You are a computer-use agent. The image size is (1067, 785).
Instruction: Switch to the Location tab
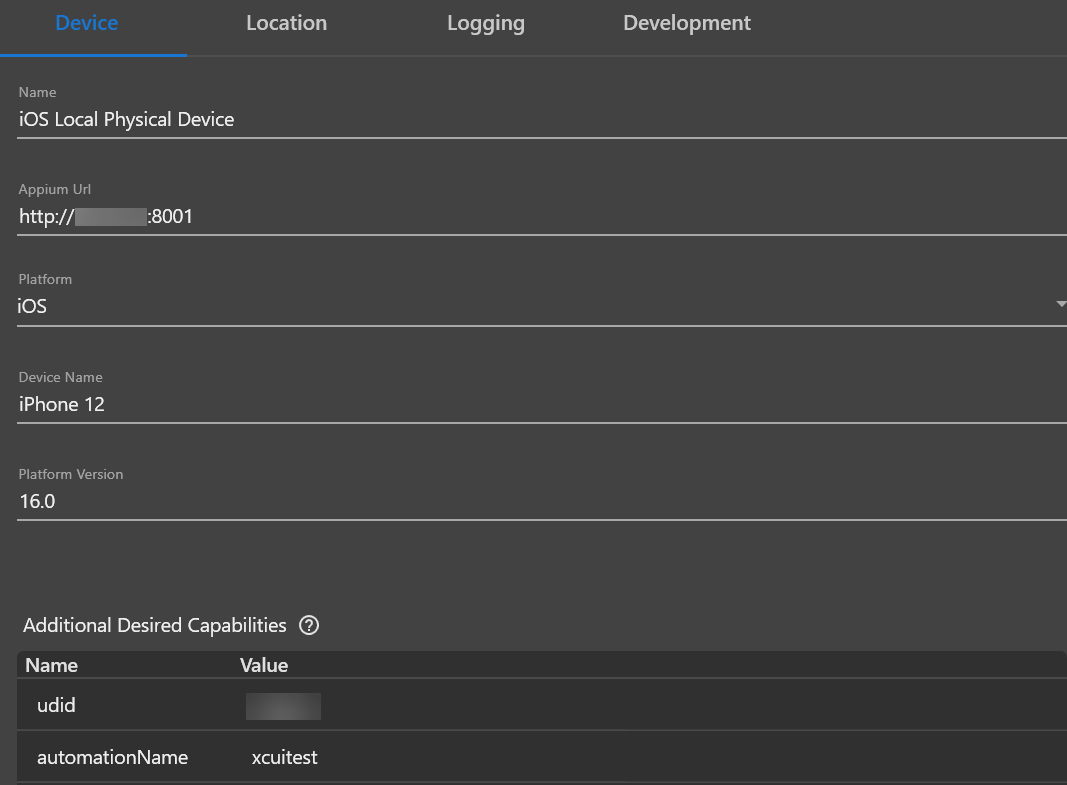tap(286, 22)
